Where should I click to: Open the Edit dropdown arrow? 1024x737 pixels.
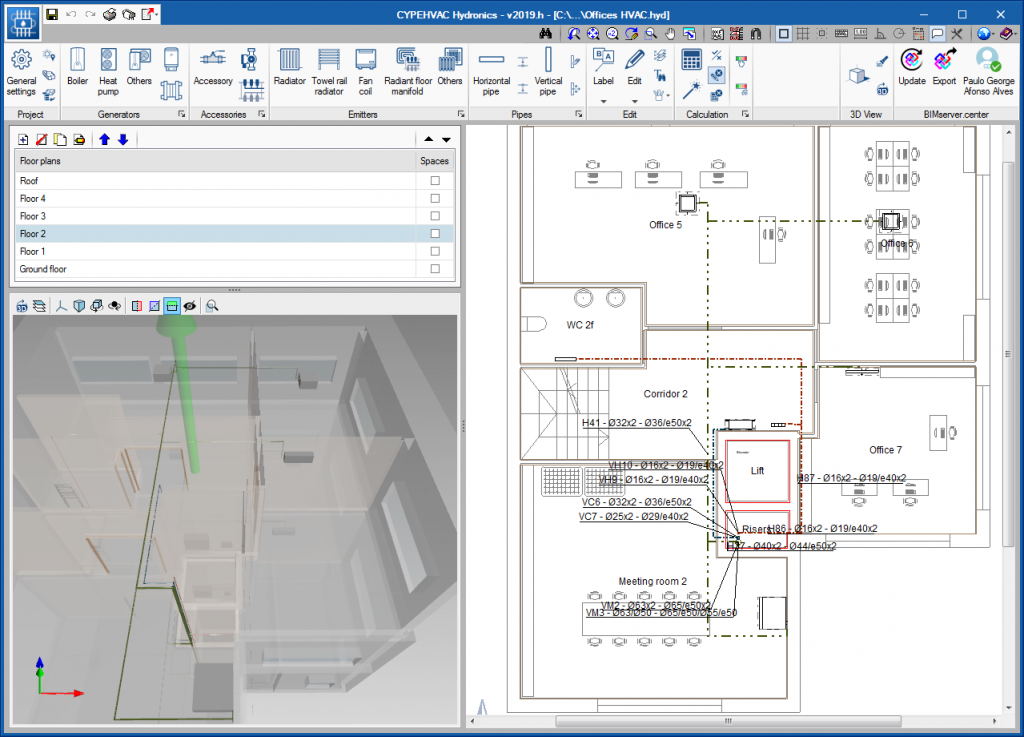tap(634, 101)
